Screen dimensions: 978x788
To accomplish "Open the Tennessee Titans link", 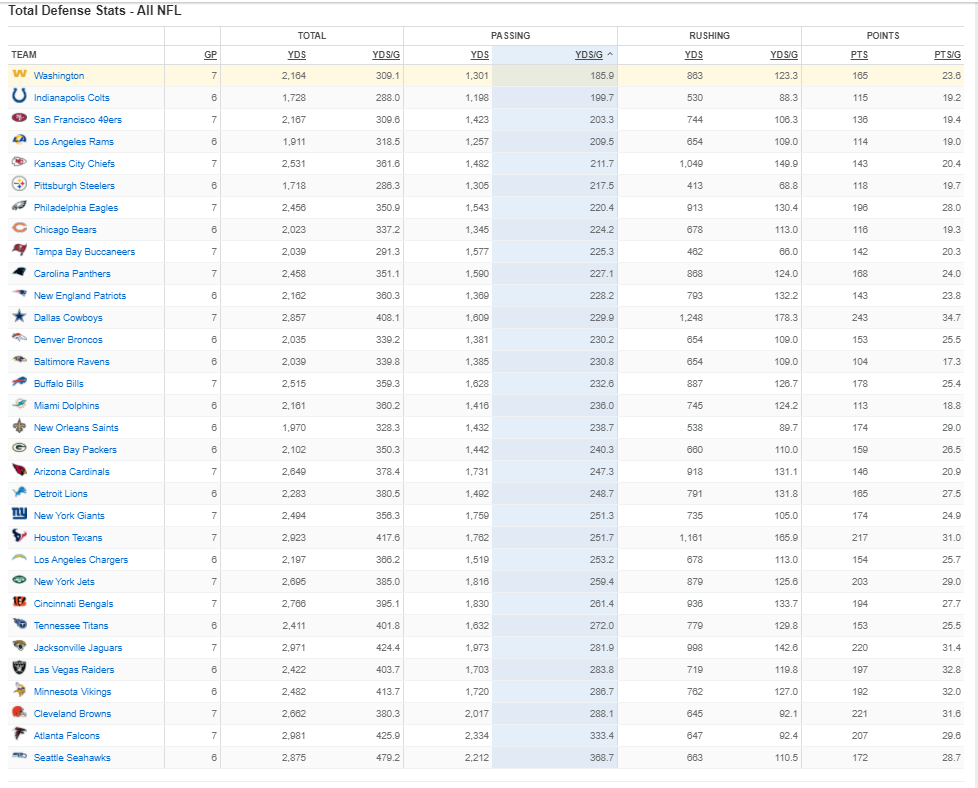I will 71,625.
